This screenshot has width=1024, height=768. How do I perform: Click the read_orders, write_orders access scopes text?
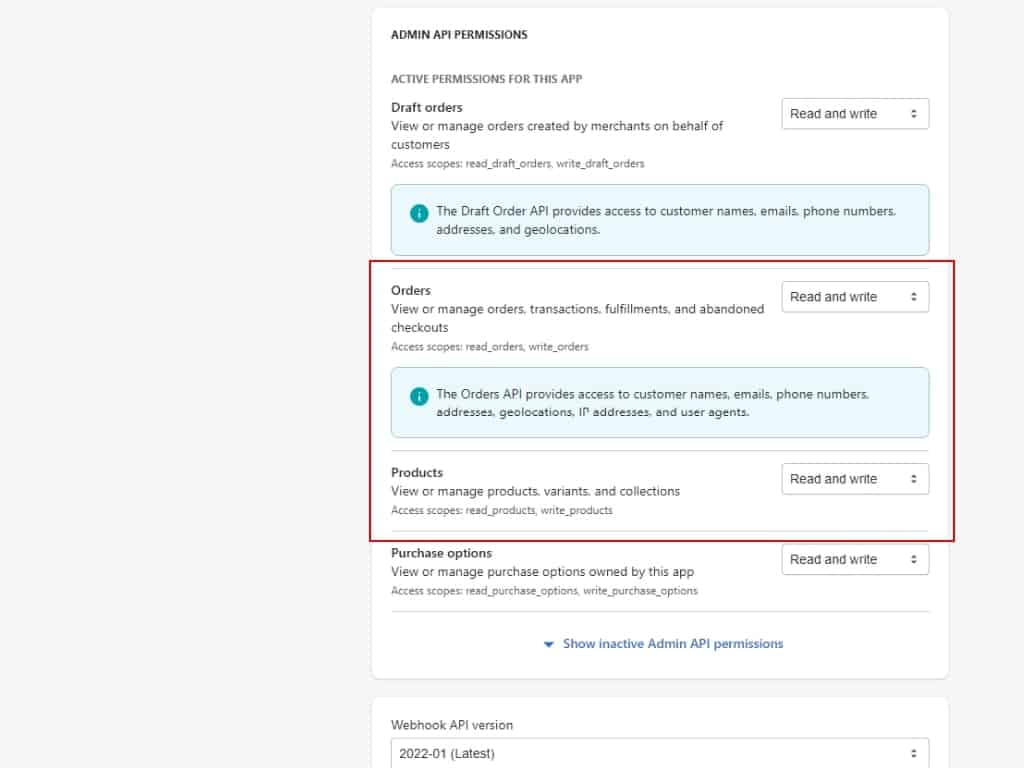coord(489,347)
